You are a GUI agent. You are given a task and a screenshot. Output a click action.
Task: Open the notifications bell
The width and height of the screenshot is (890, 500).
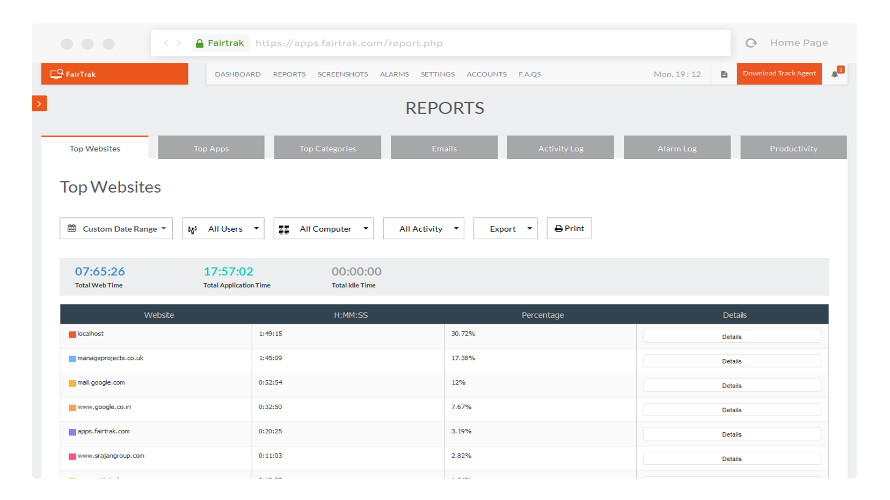click(836, 73)
